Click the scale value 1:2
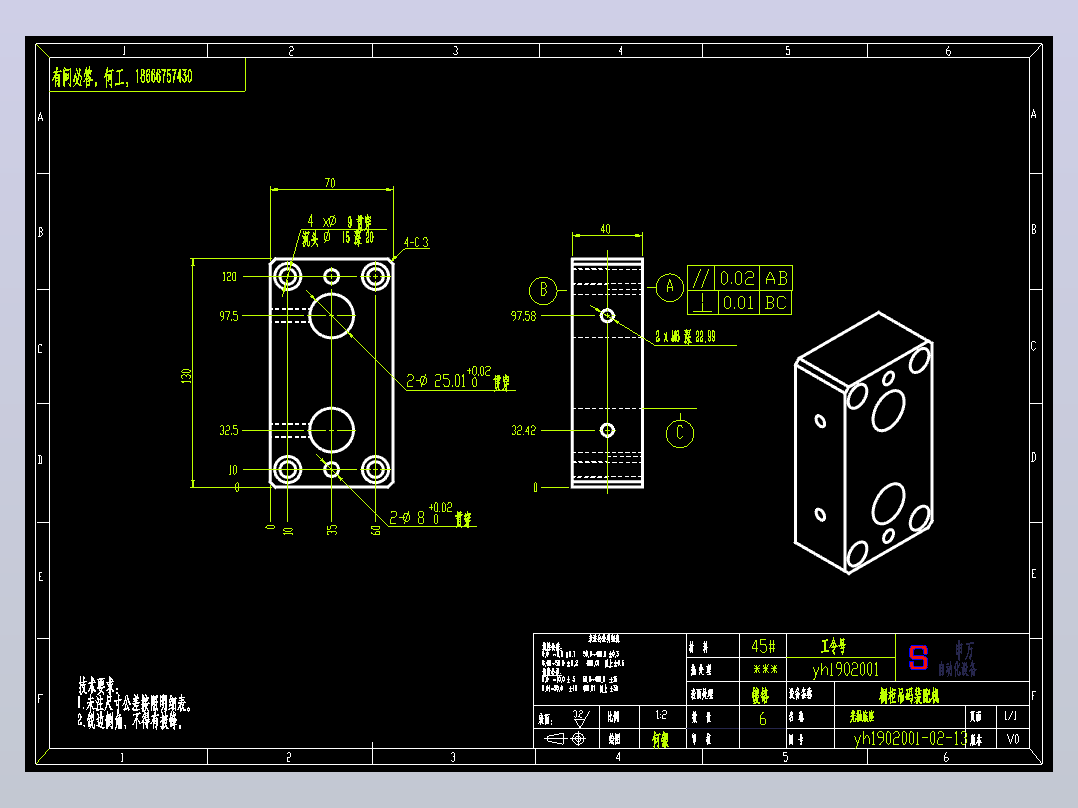The width and height of the screenshot is (1078, 808). [x=661, y=715]
